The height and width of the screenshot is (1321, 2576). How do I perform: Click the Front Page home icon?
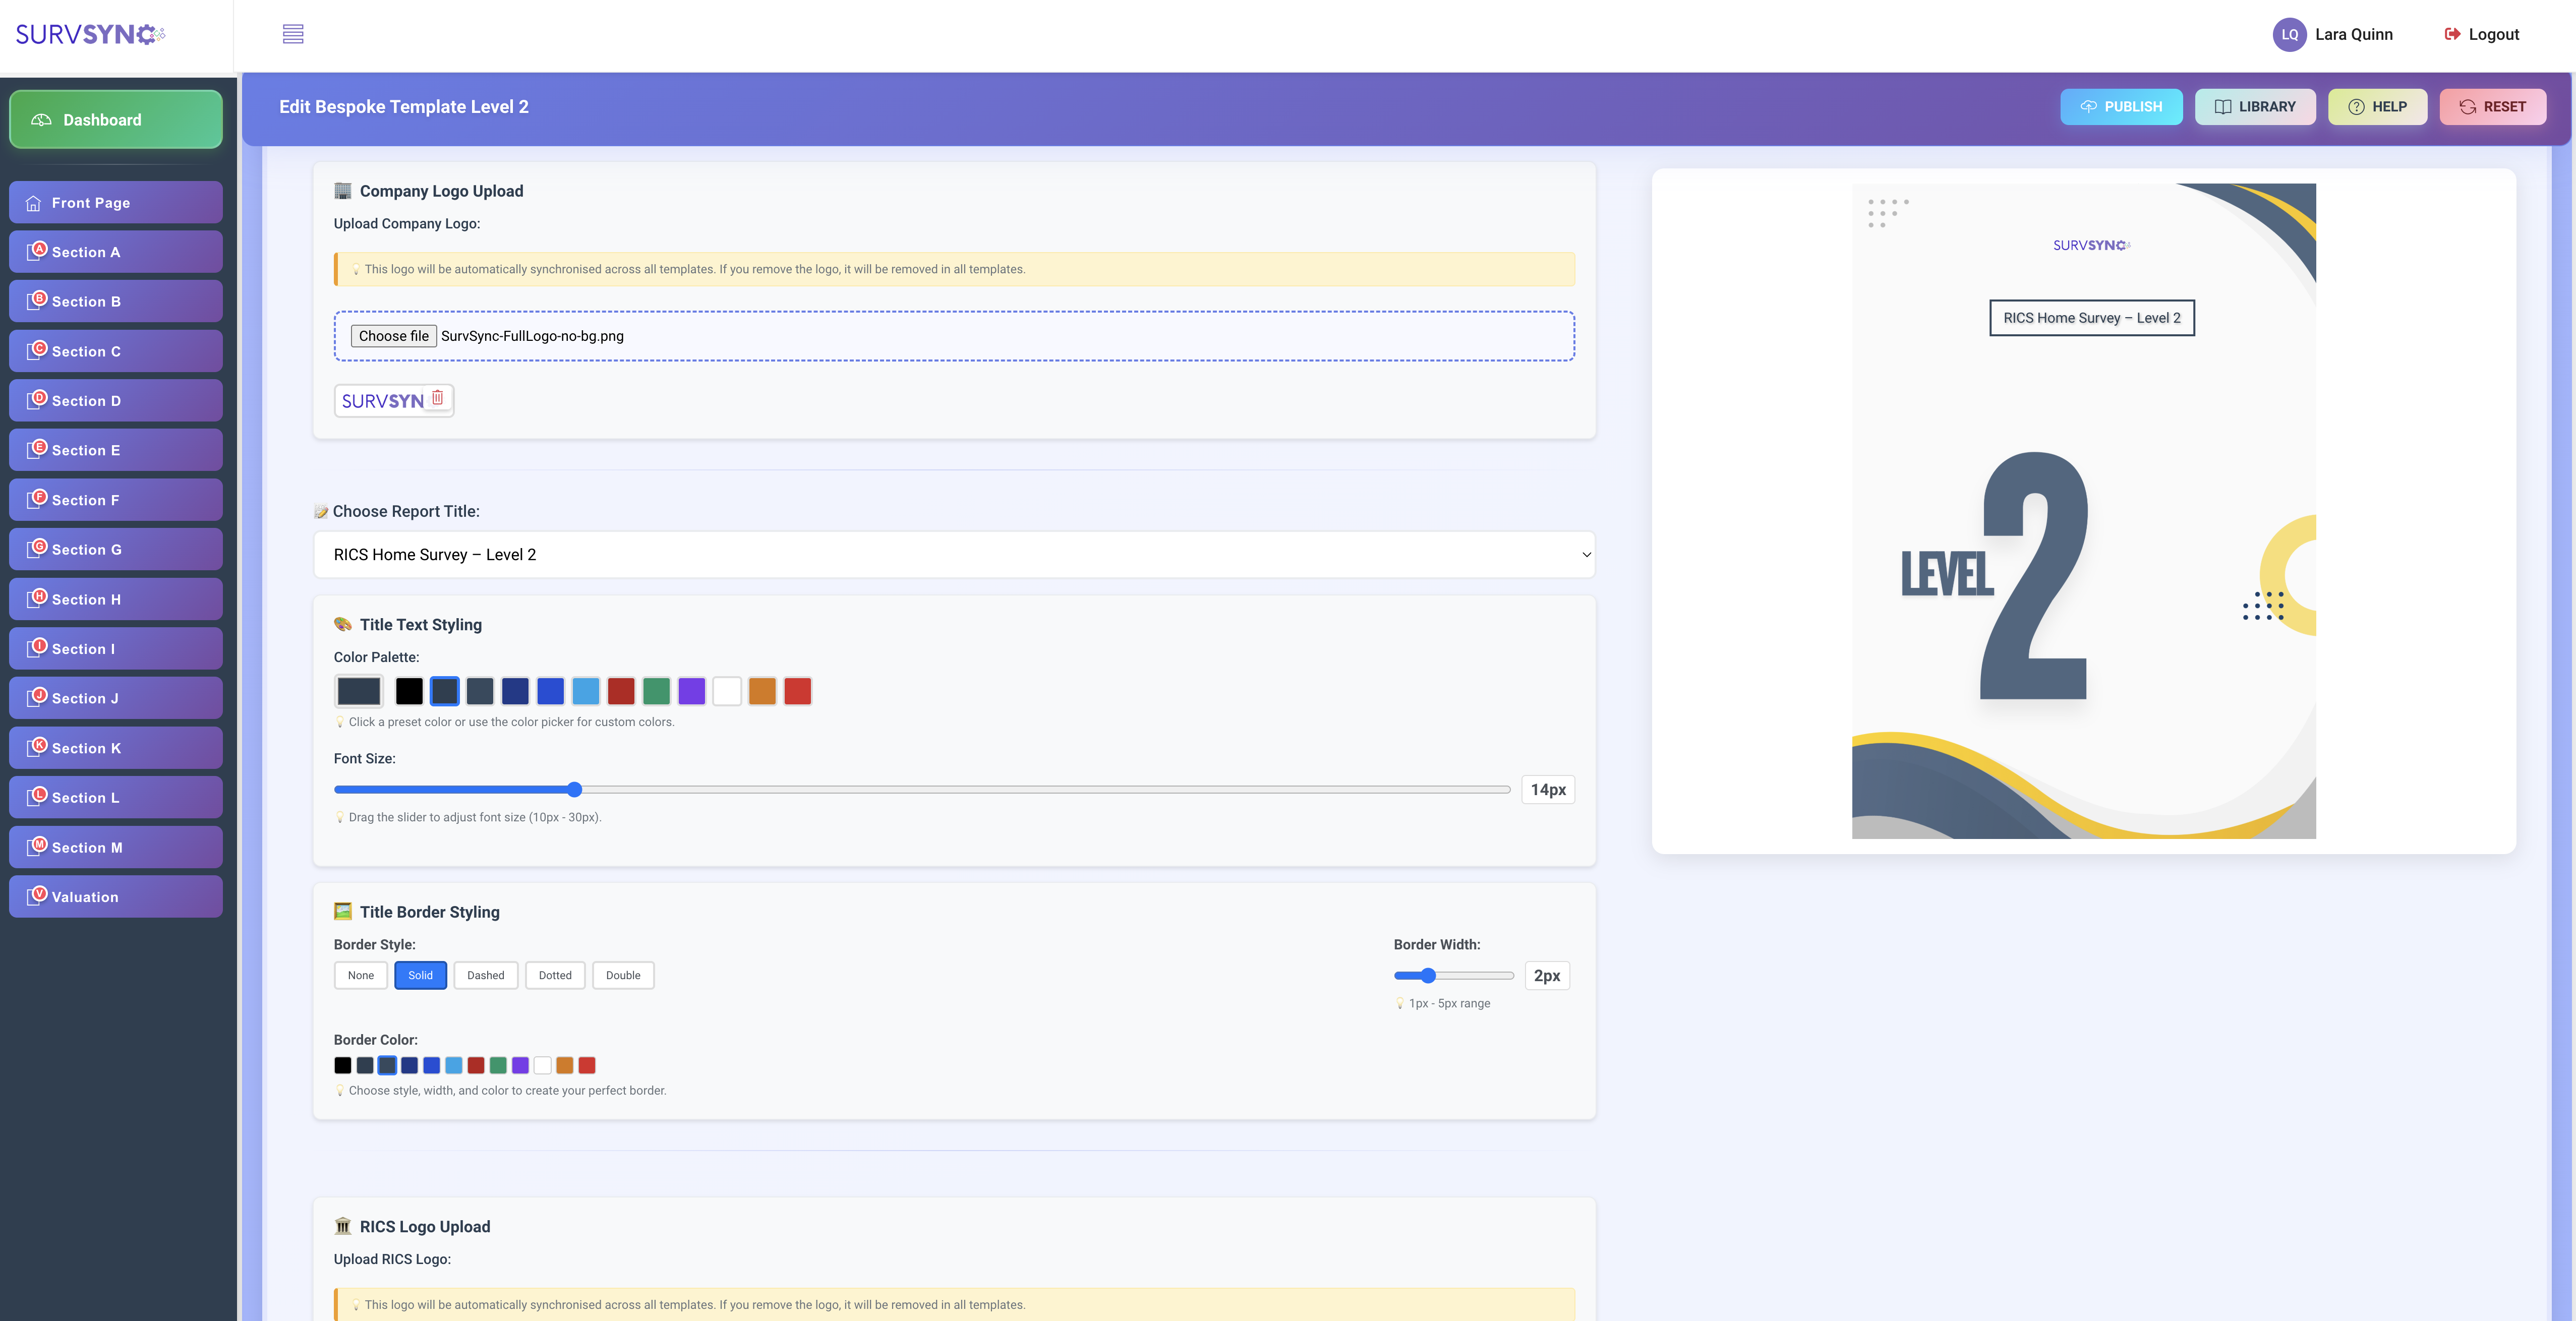click(34, 202)
